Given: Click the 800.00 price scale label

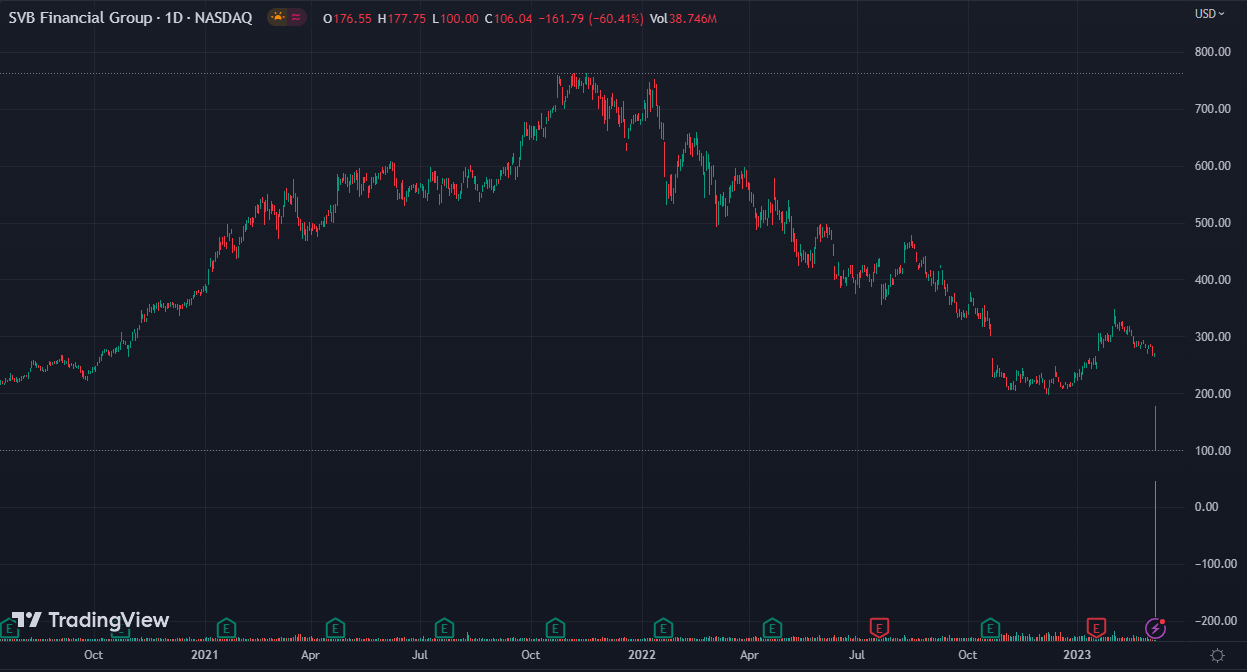Looking at the screenshot, I should pos(1211,52).
